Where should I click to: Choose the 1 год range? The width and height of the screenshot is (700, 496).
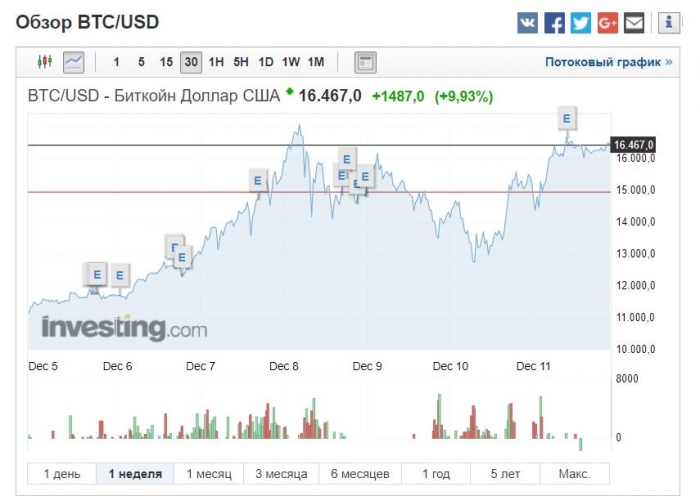coord(437,474)
